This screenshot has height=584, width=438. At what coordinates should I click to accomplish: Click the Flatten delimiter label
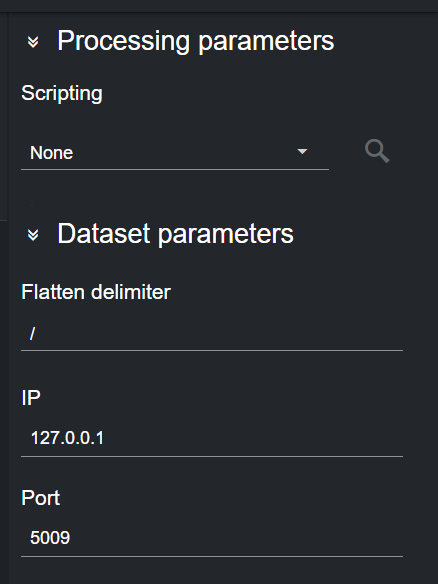click(x=96, y=292)
